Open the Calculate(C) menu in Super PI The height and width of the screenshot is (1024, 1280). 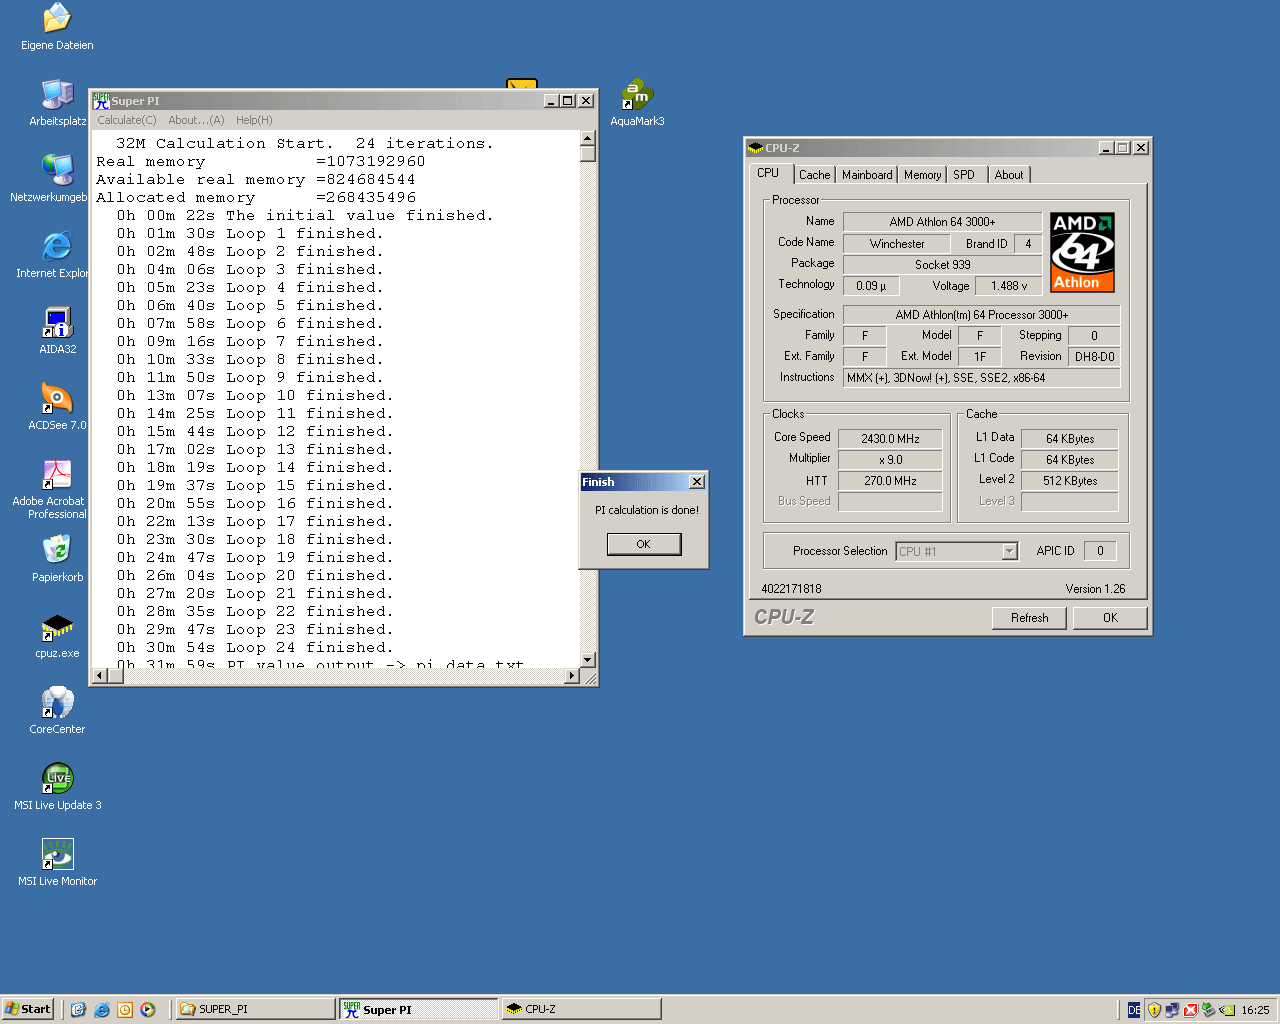pos(127,120)
